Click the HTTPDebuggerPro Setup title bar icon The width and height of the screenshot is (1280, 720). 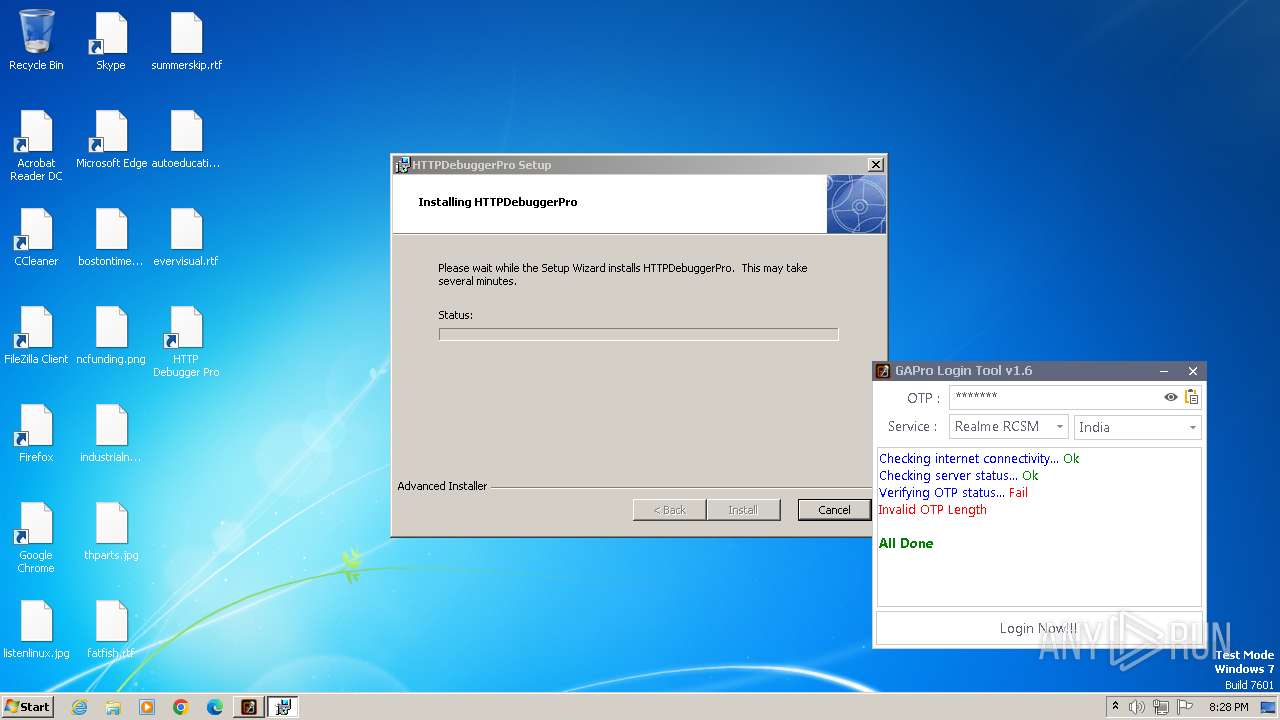(x=402, y=165)
